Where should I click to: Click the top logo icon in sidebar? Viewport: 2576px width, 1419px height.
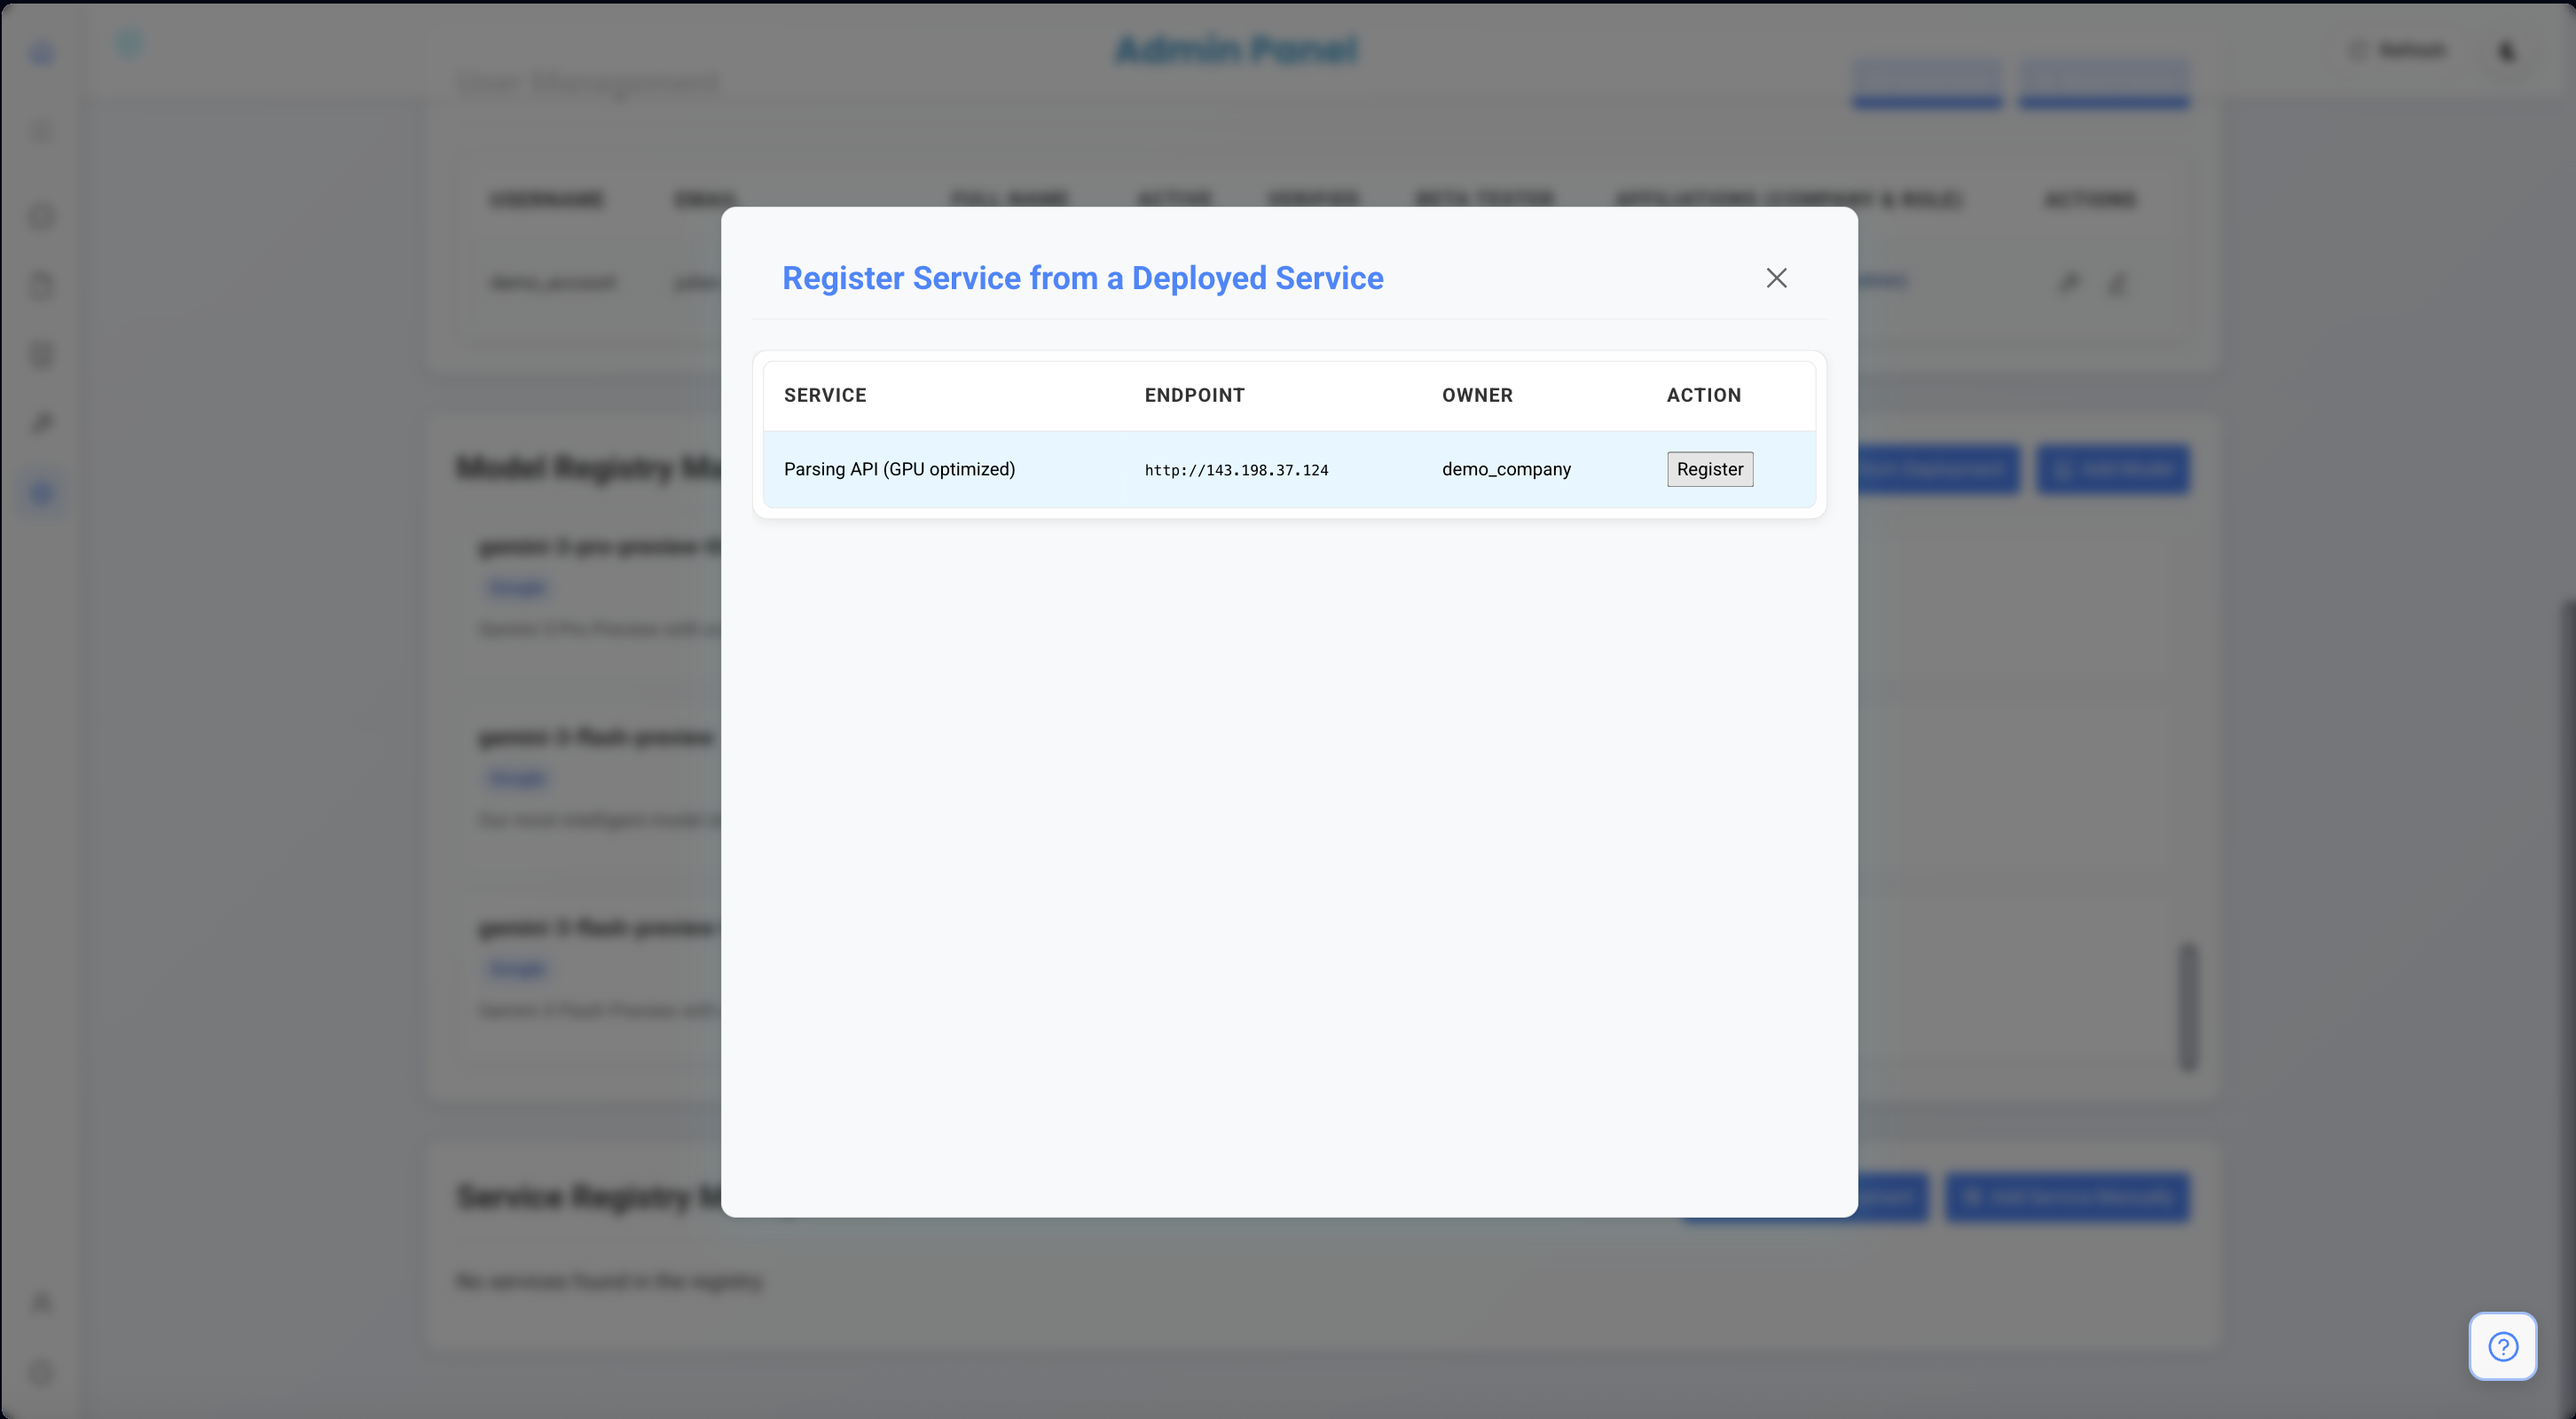[x=42, y=53]
